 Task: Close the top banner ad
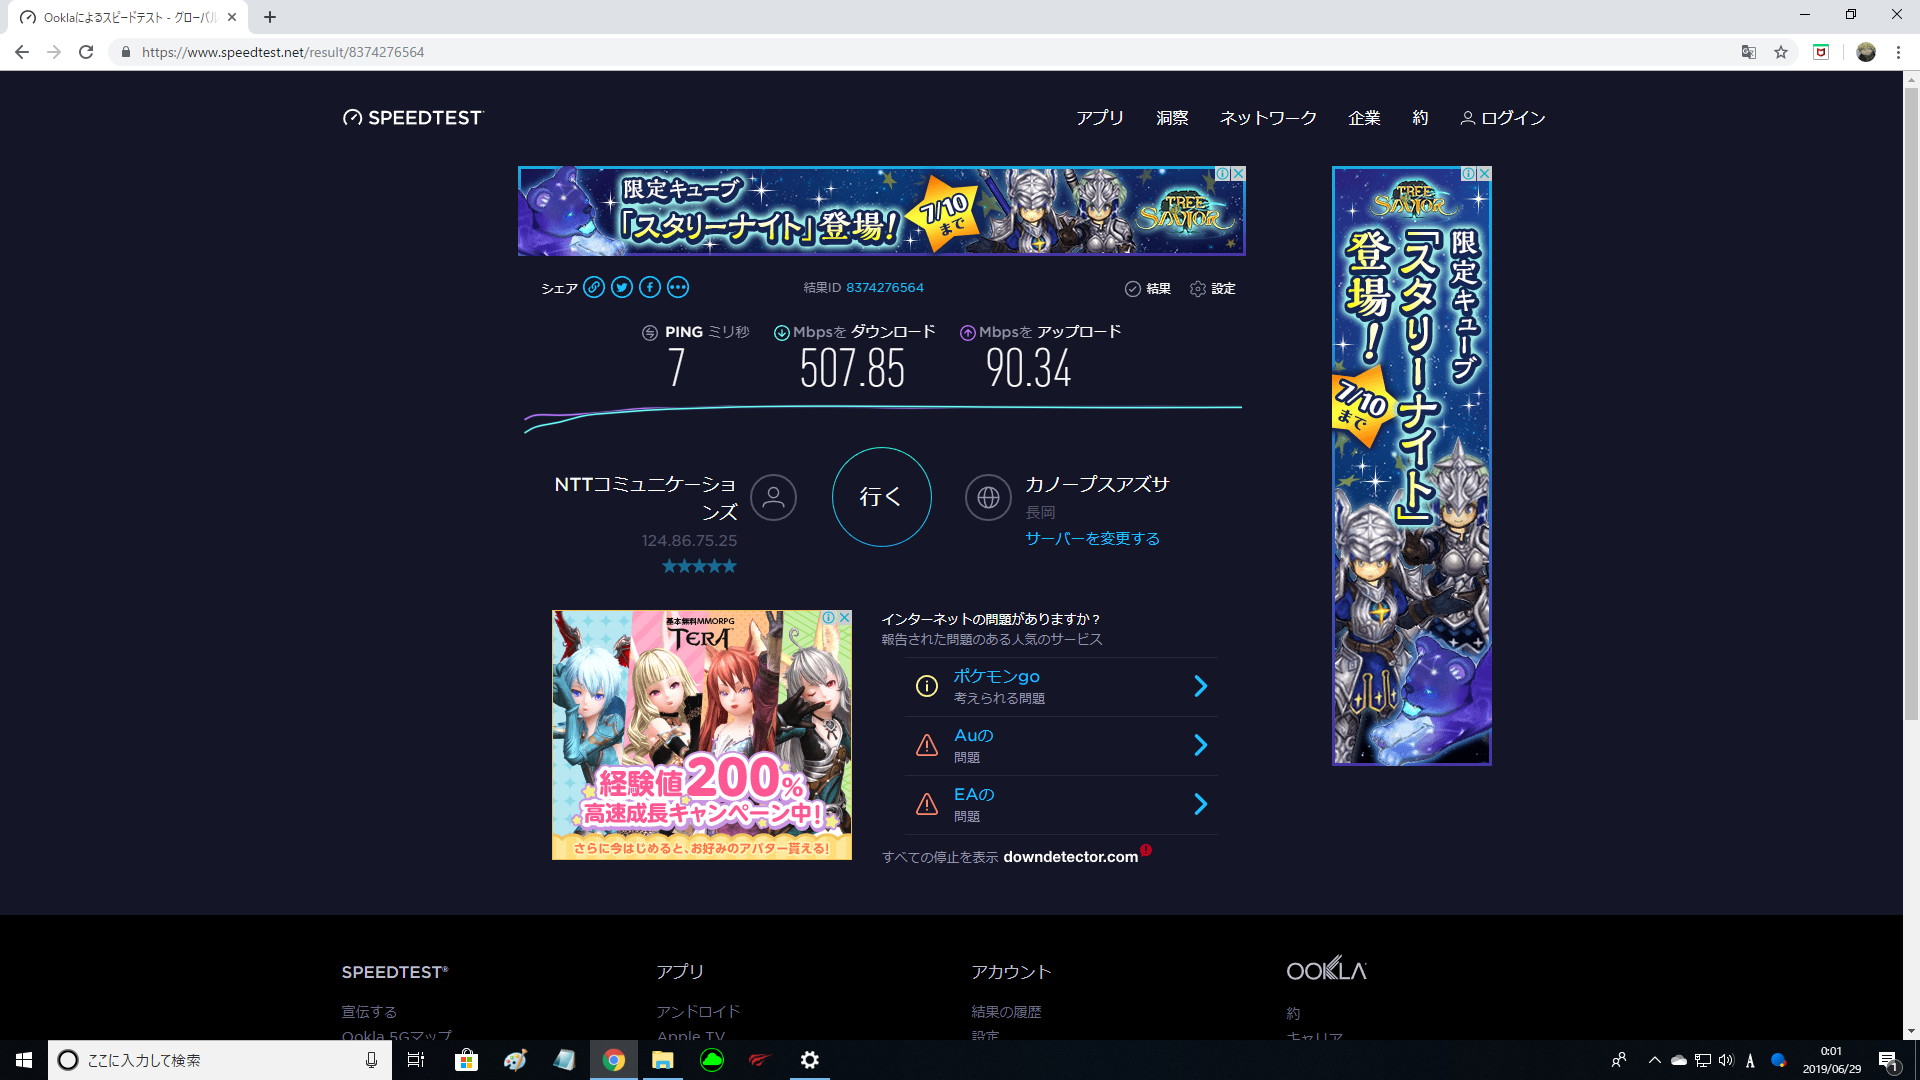[x=1238, y=173]
